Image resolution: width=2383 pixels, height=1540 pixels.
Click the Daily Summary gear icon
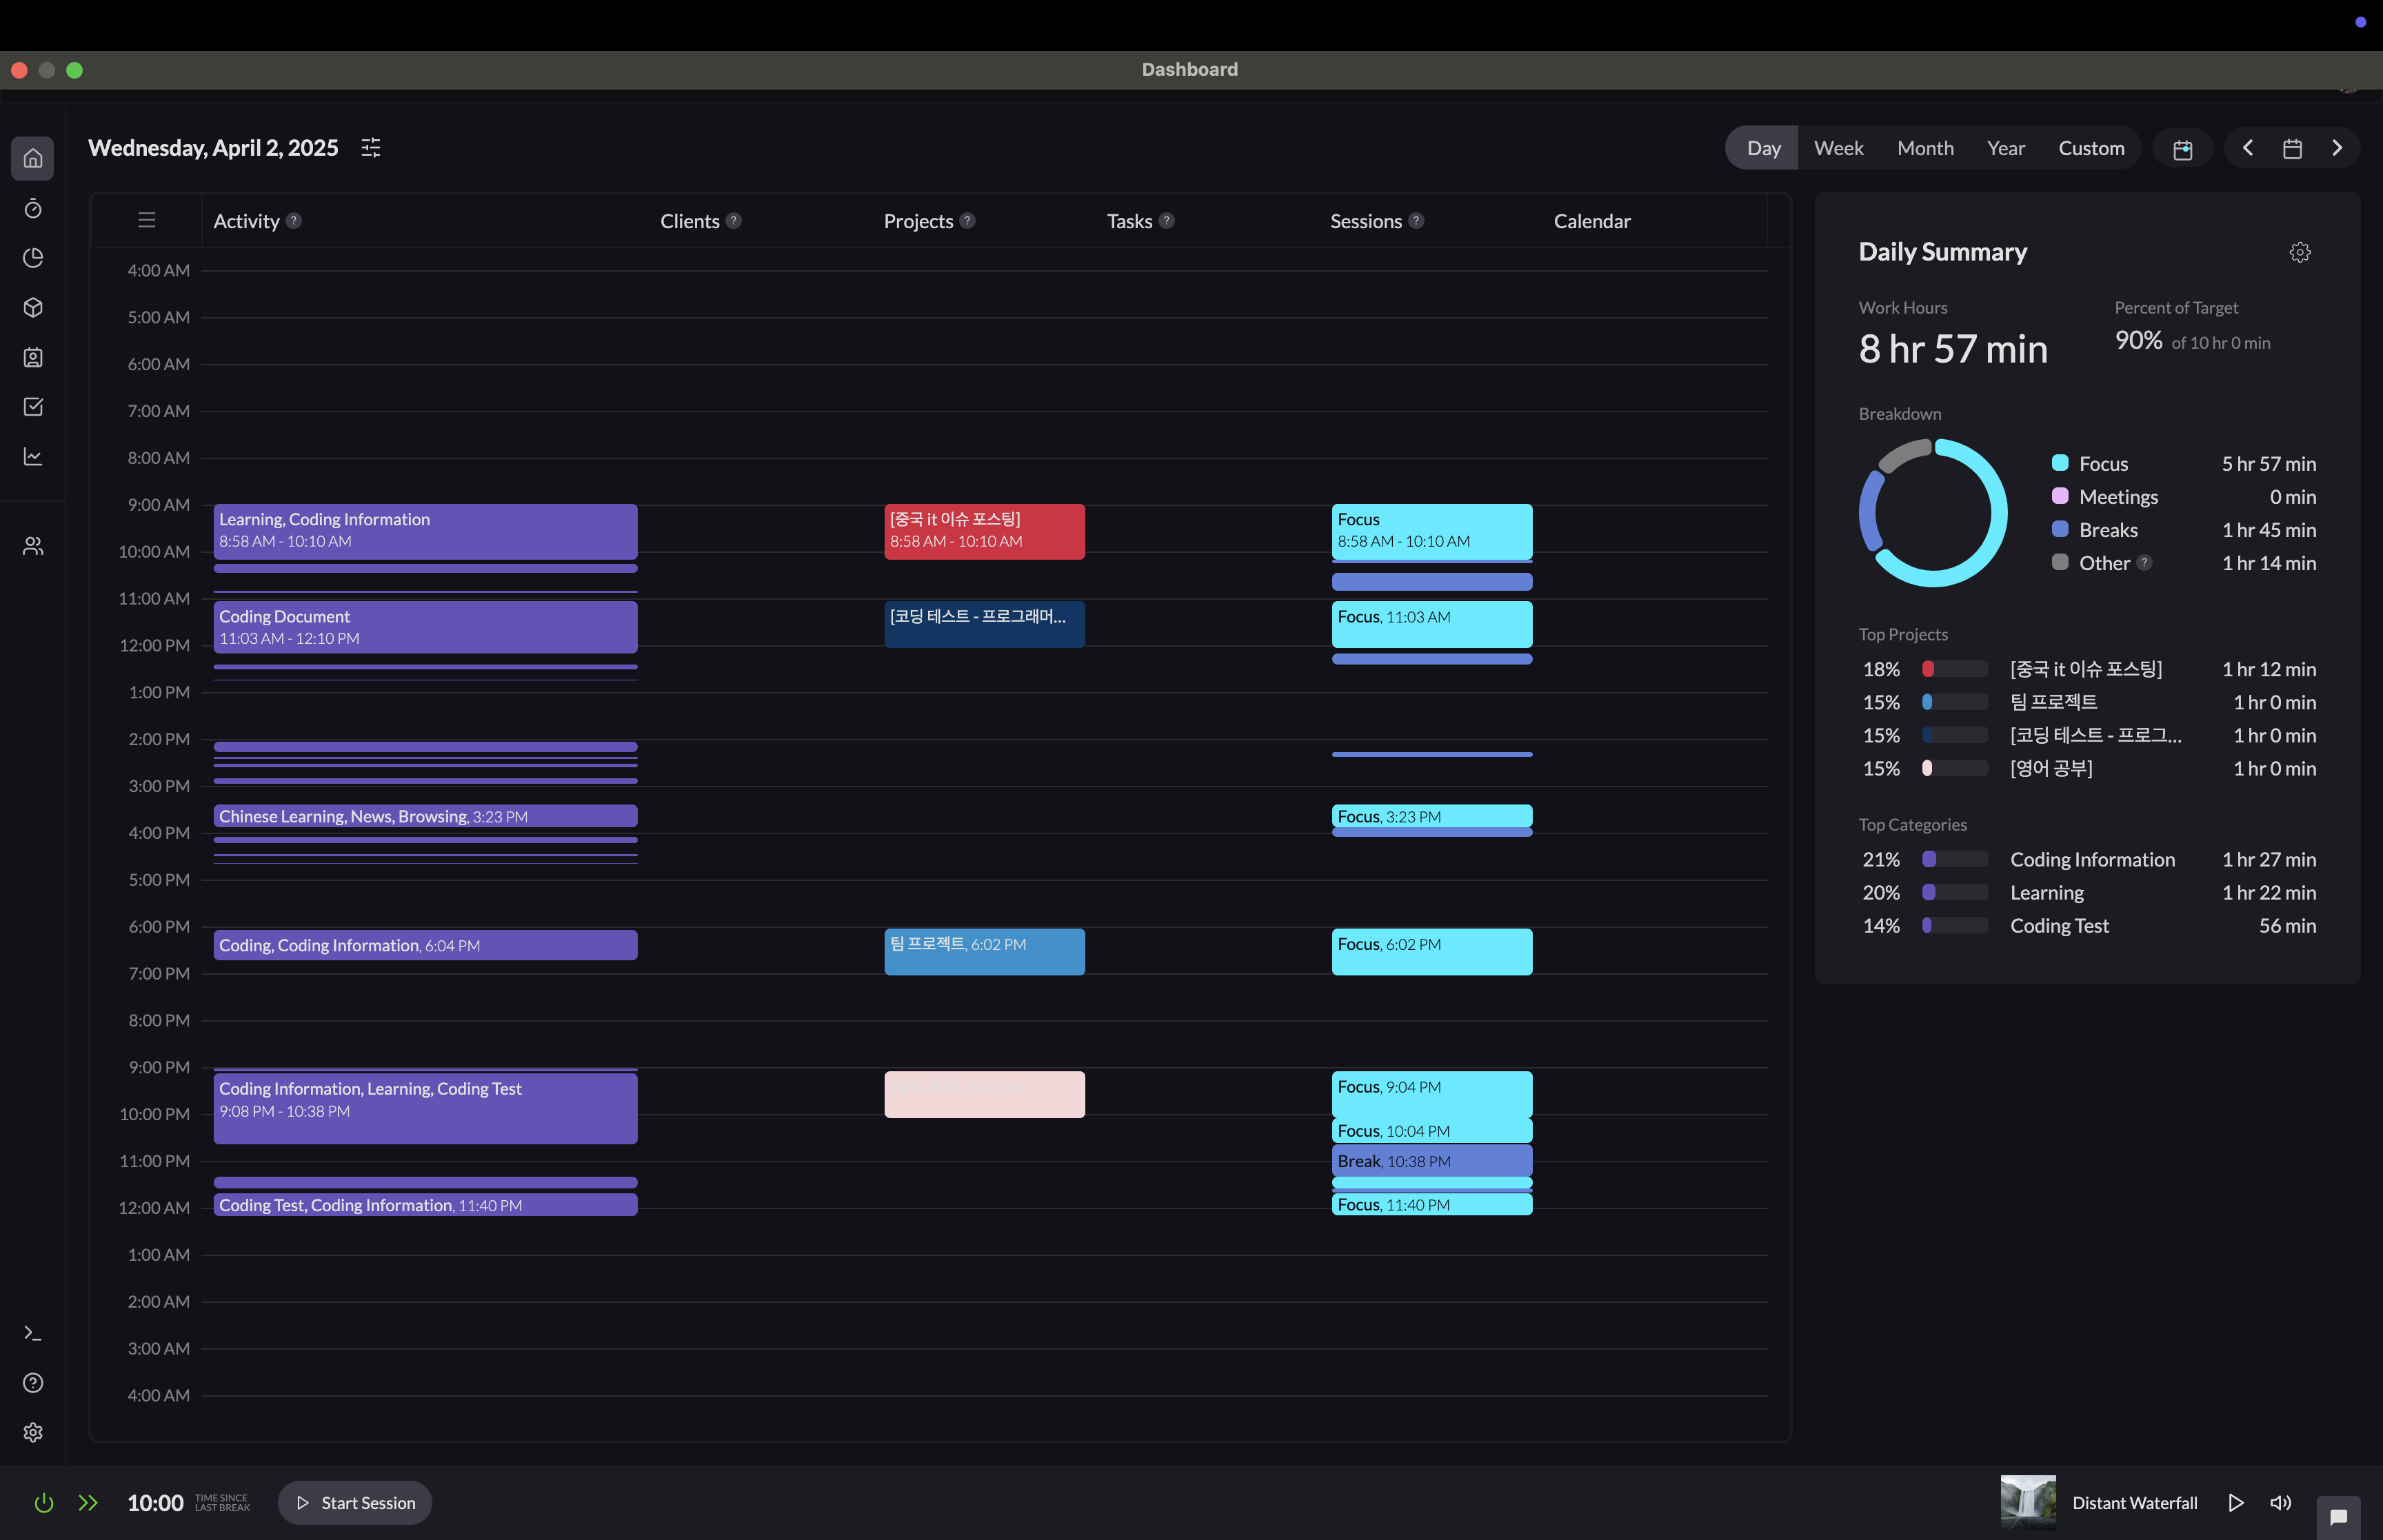point(2299,252)
